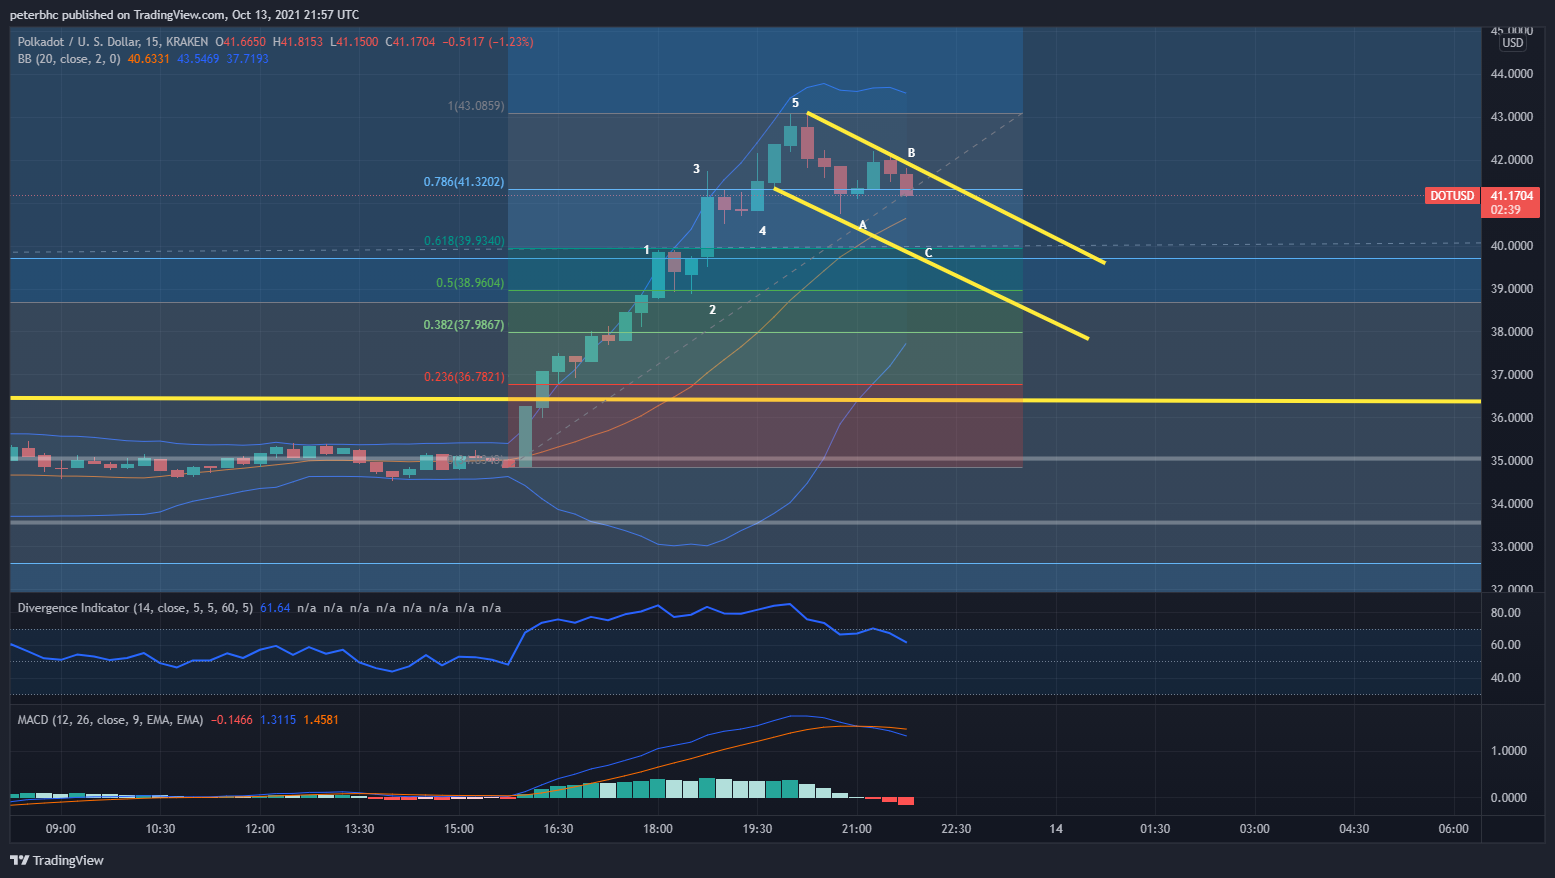This screenshot has width=1555, height=878.
Task: Click the 37.0000 price axis label
Action: (x=1511, y=375)
